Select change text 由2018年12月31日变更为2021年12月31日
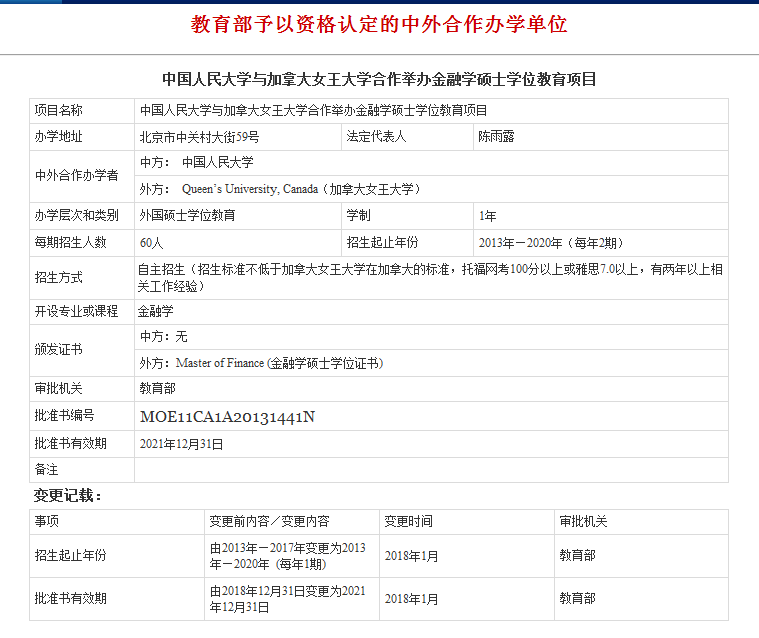 coord(288,599)
